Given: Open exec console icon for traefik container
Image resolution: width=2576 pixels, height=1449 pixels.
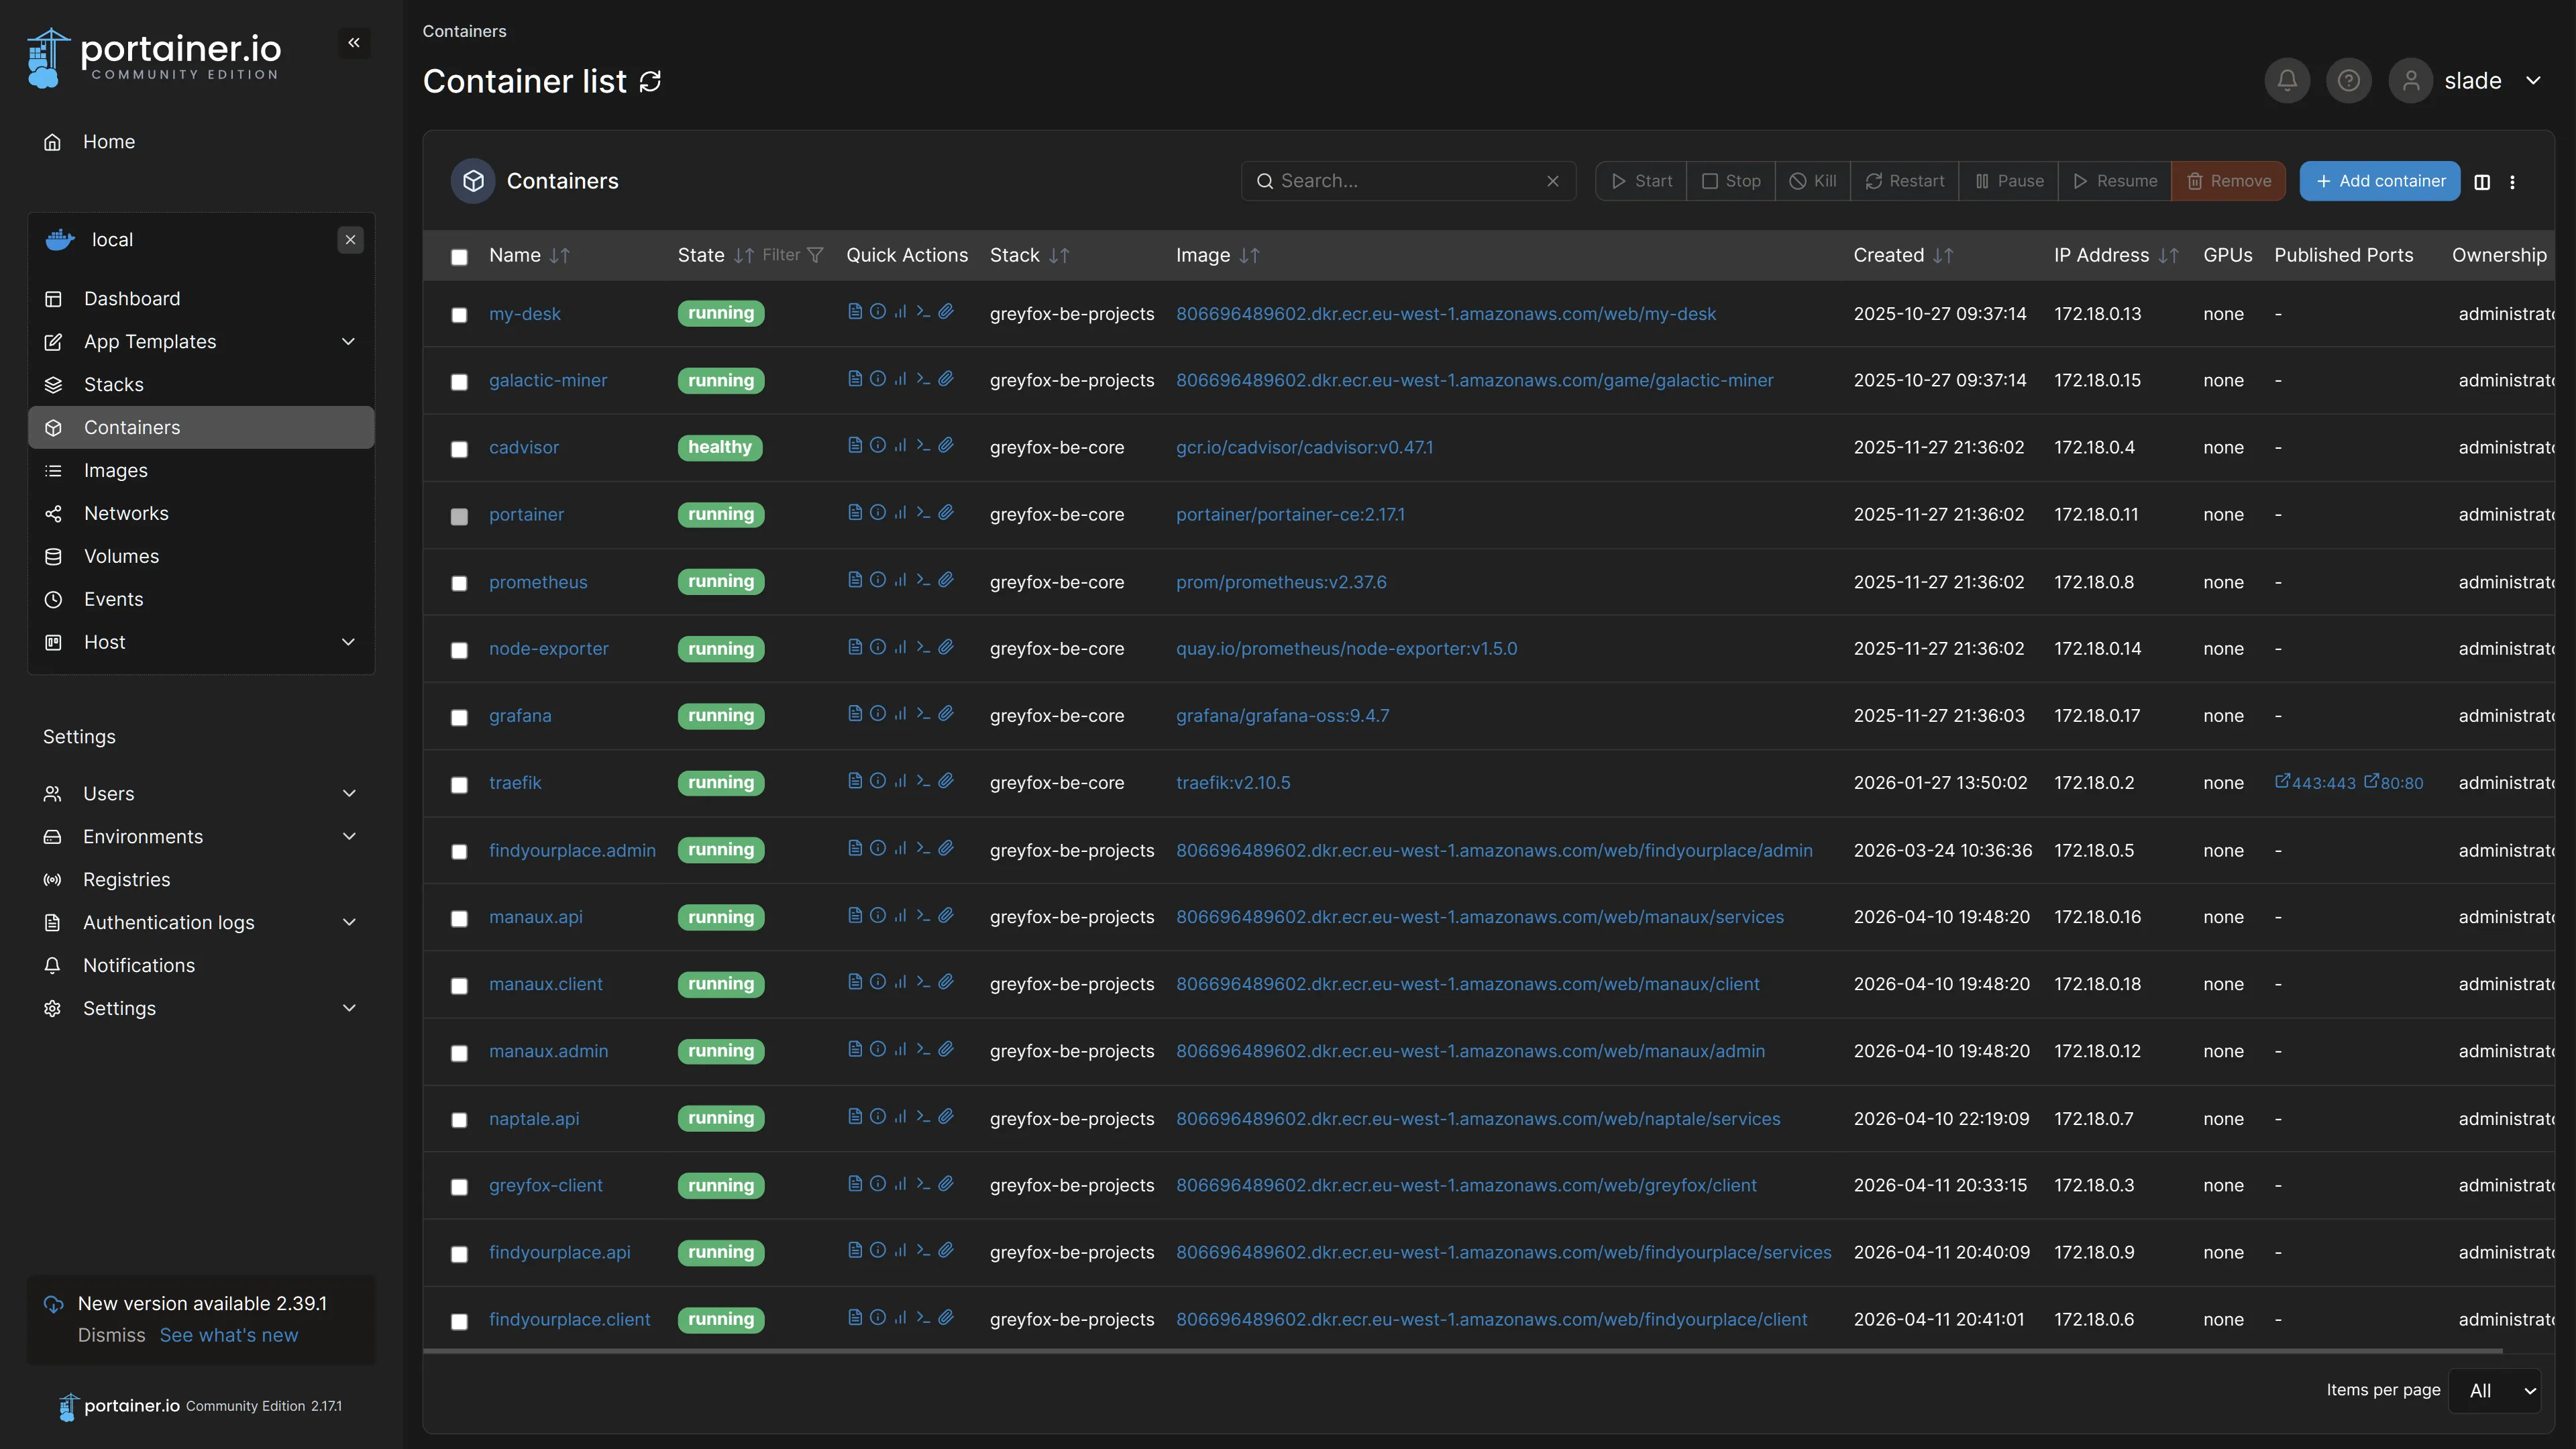Looking at the screenshot, I should point(923,781).
